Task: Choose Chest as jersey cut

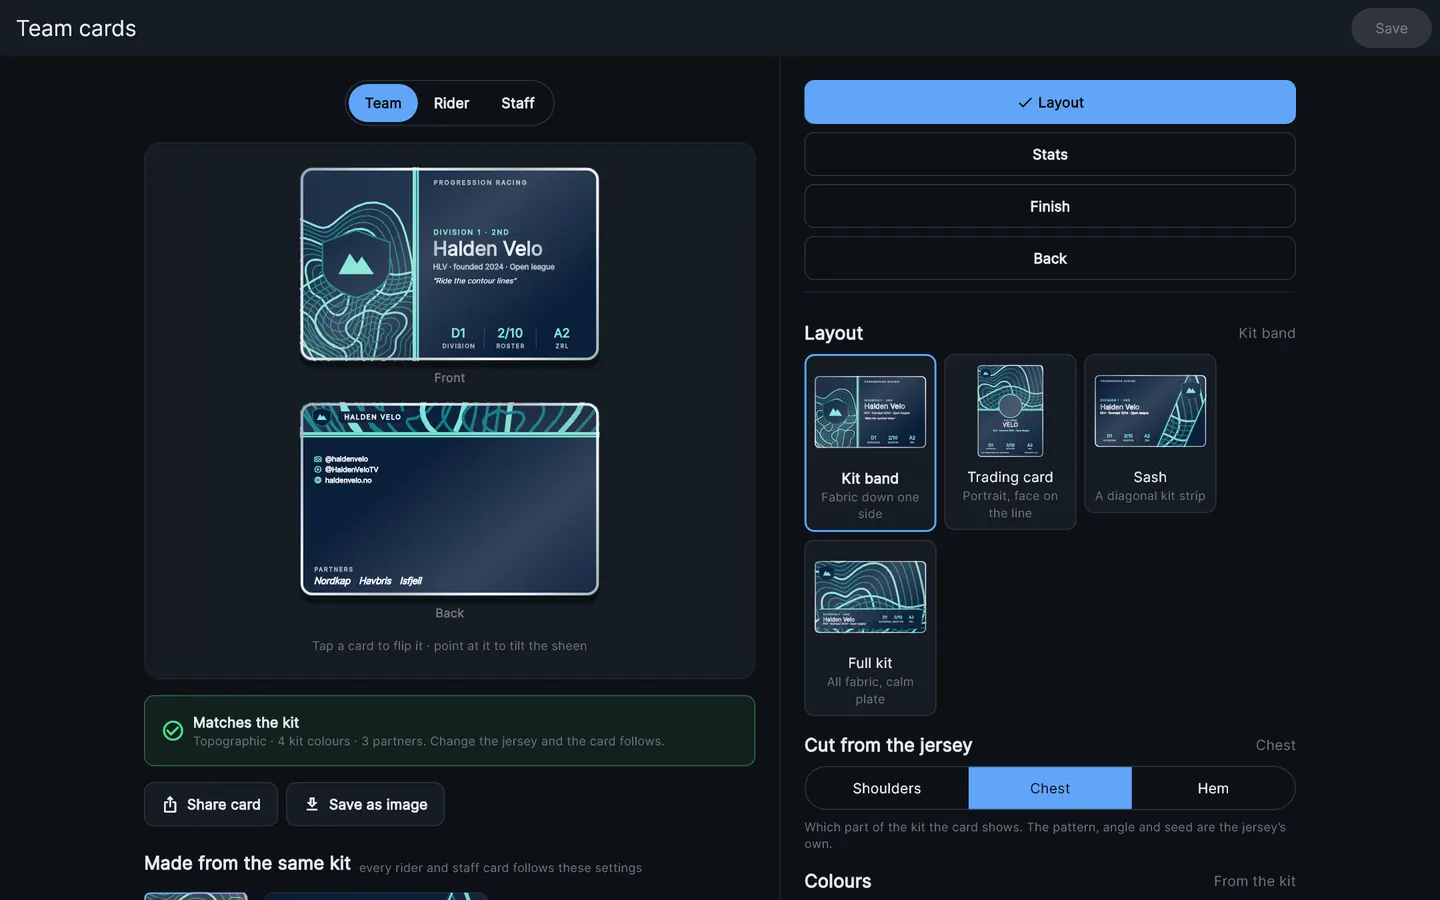Action: point(1050,788)
